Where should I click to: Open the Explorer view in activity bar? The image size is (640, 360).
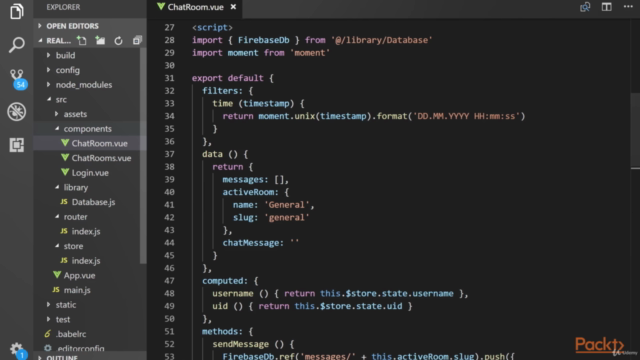coord(17,11)
